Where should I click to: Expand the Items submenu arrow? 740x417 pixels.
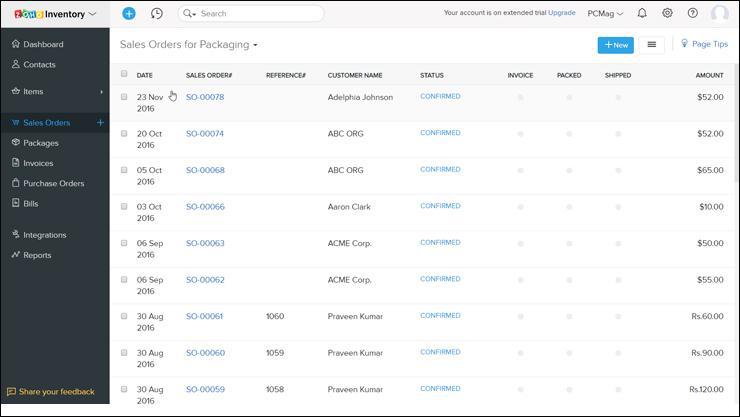click(101, 92)
